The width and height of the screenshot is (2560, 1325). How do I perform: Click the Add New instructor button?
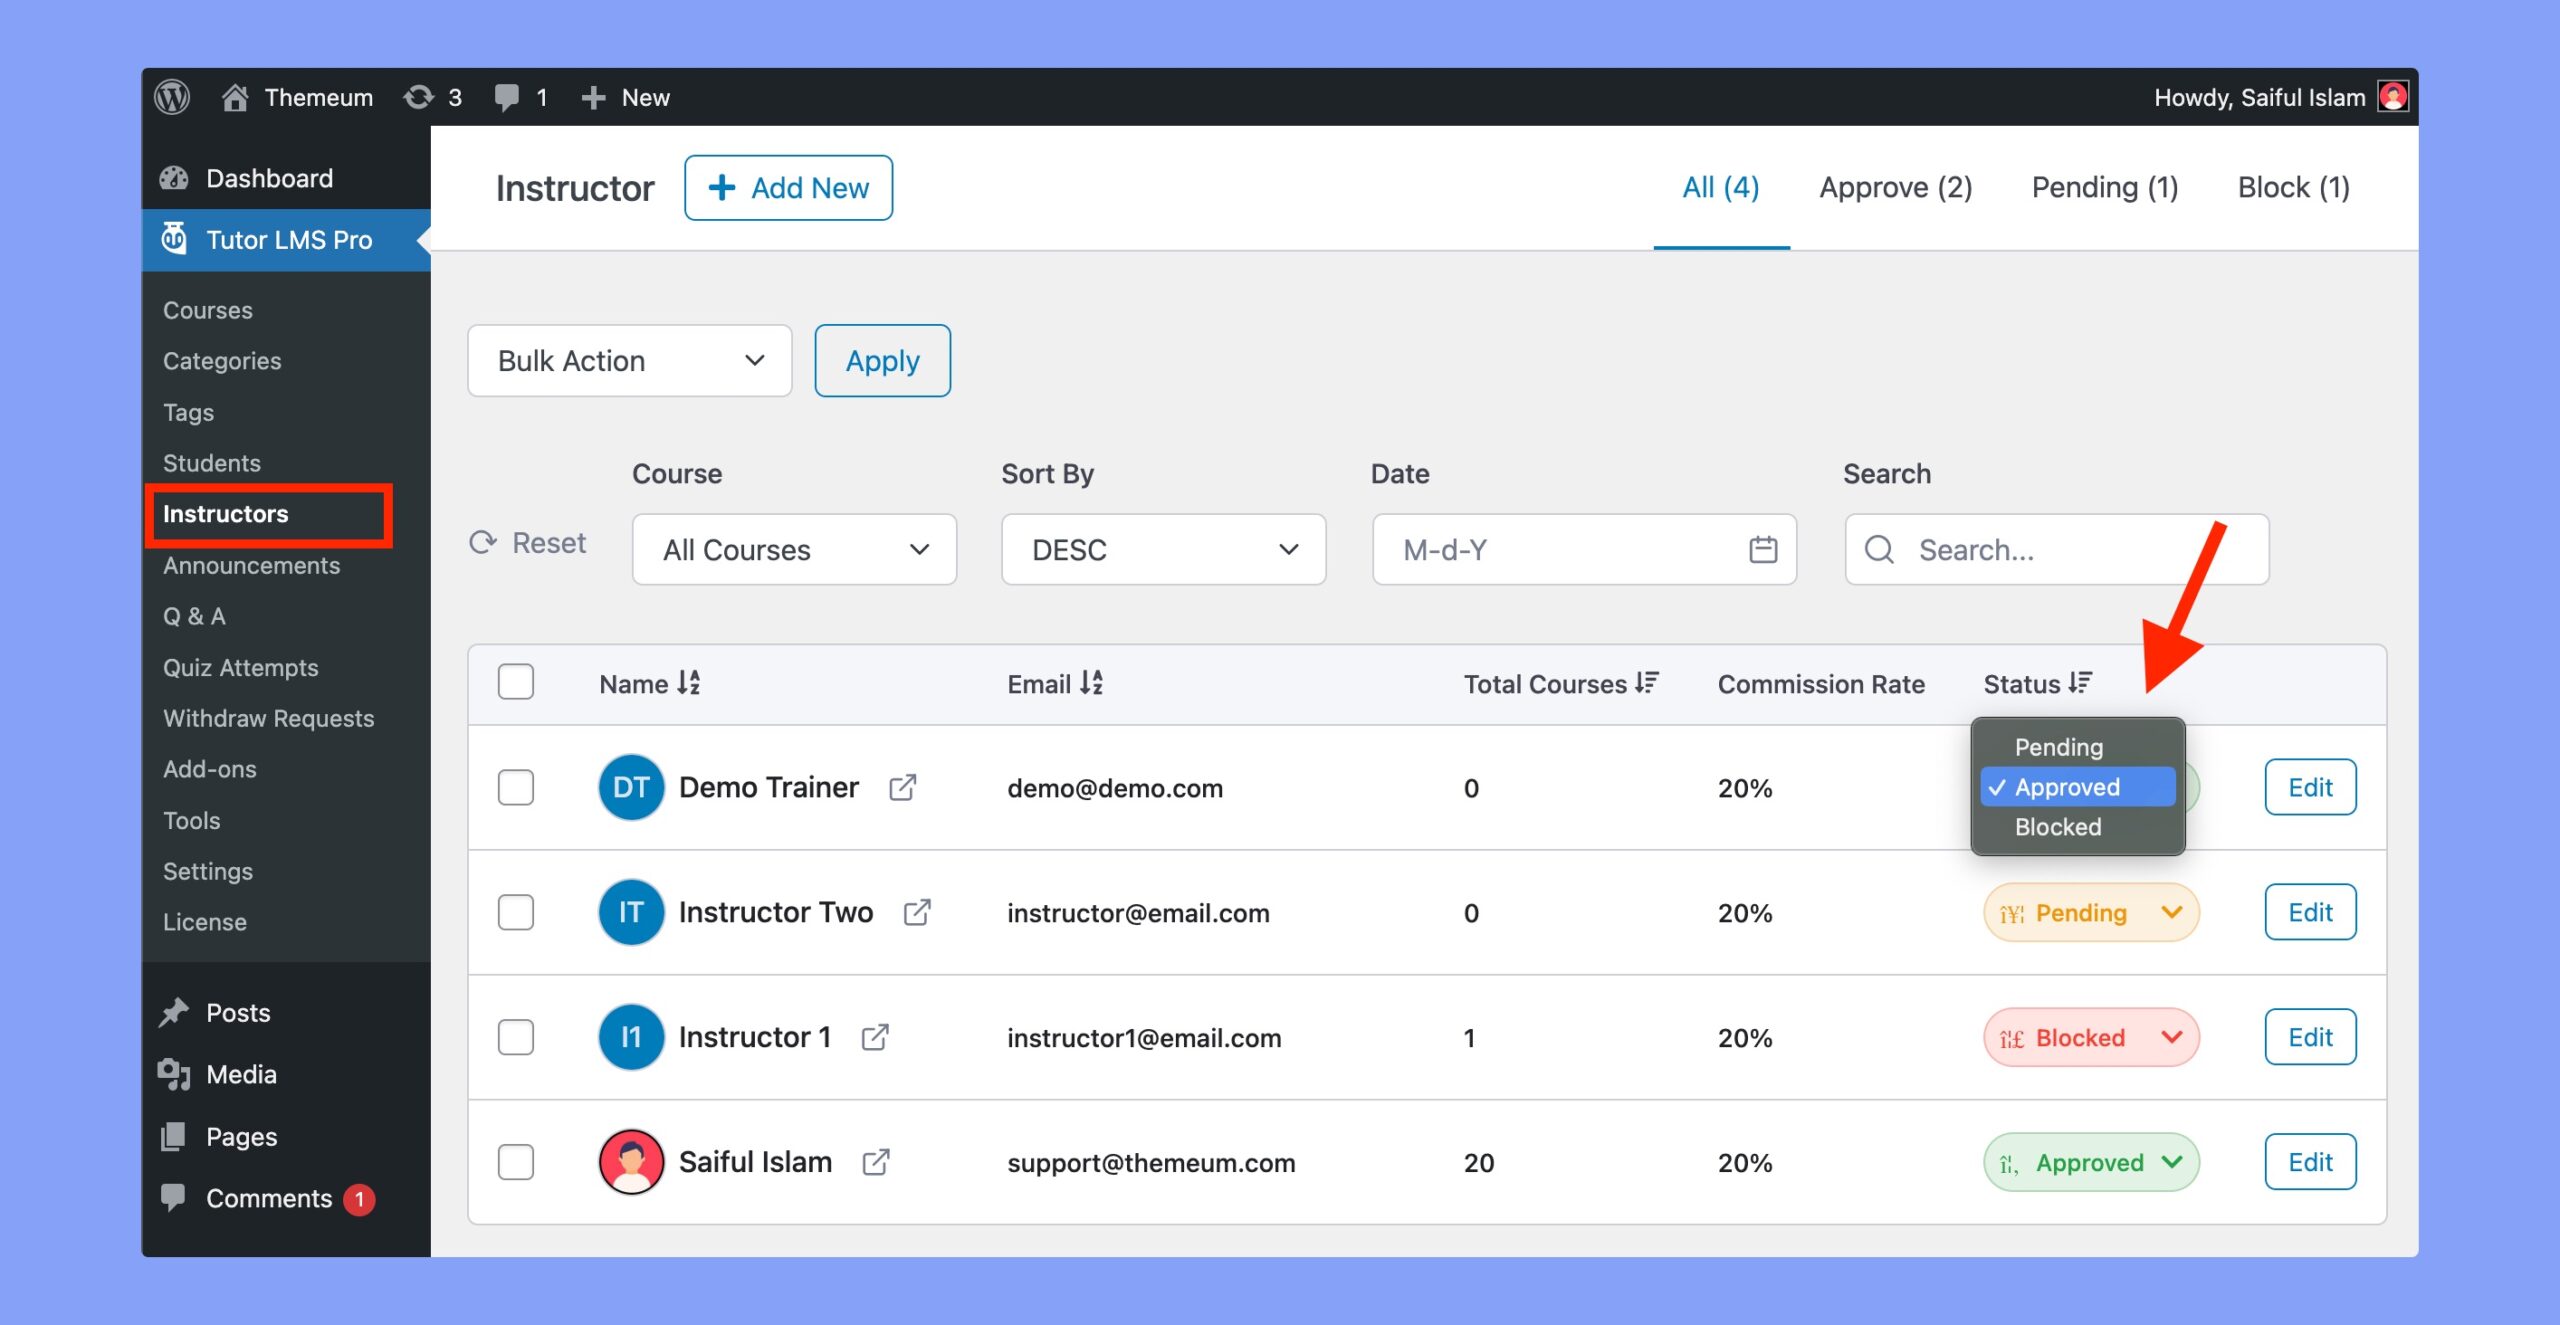[788, 187]
